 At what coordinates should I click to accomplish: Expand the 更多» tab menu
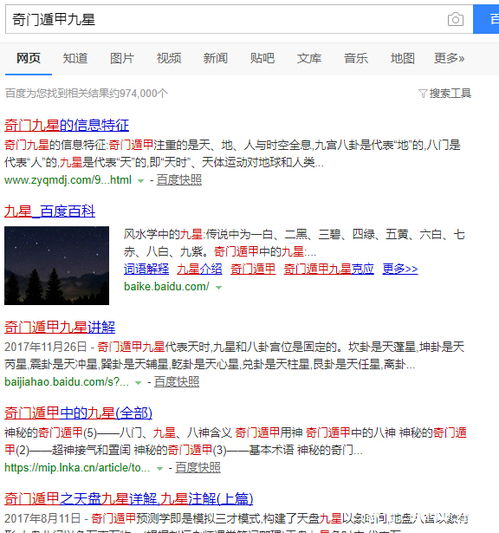[449, 58]
